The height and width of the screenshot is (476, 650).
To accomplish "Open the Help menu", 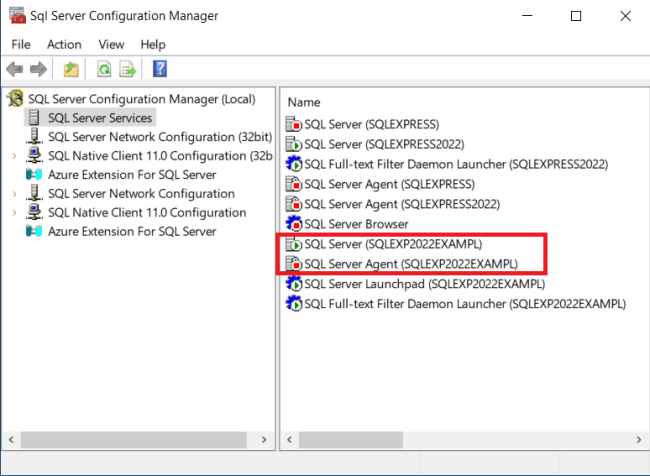I will pyautogui.click(x=153, y=44).
